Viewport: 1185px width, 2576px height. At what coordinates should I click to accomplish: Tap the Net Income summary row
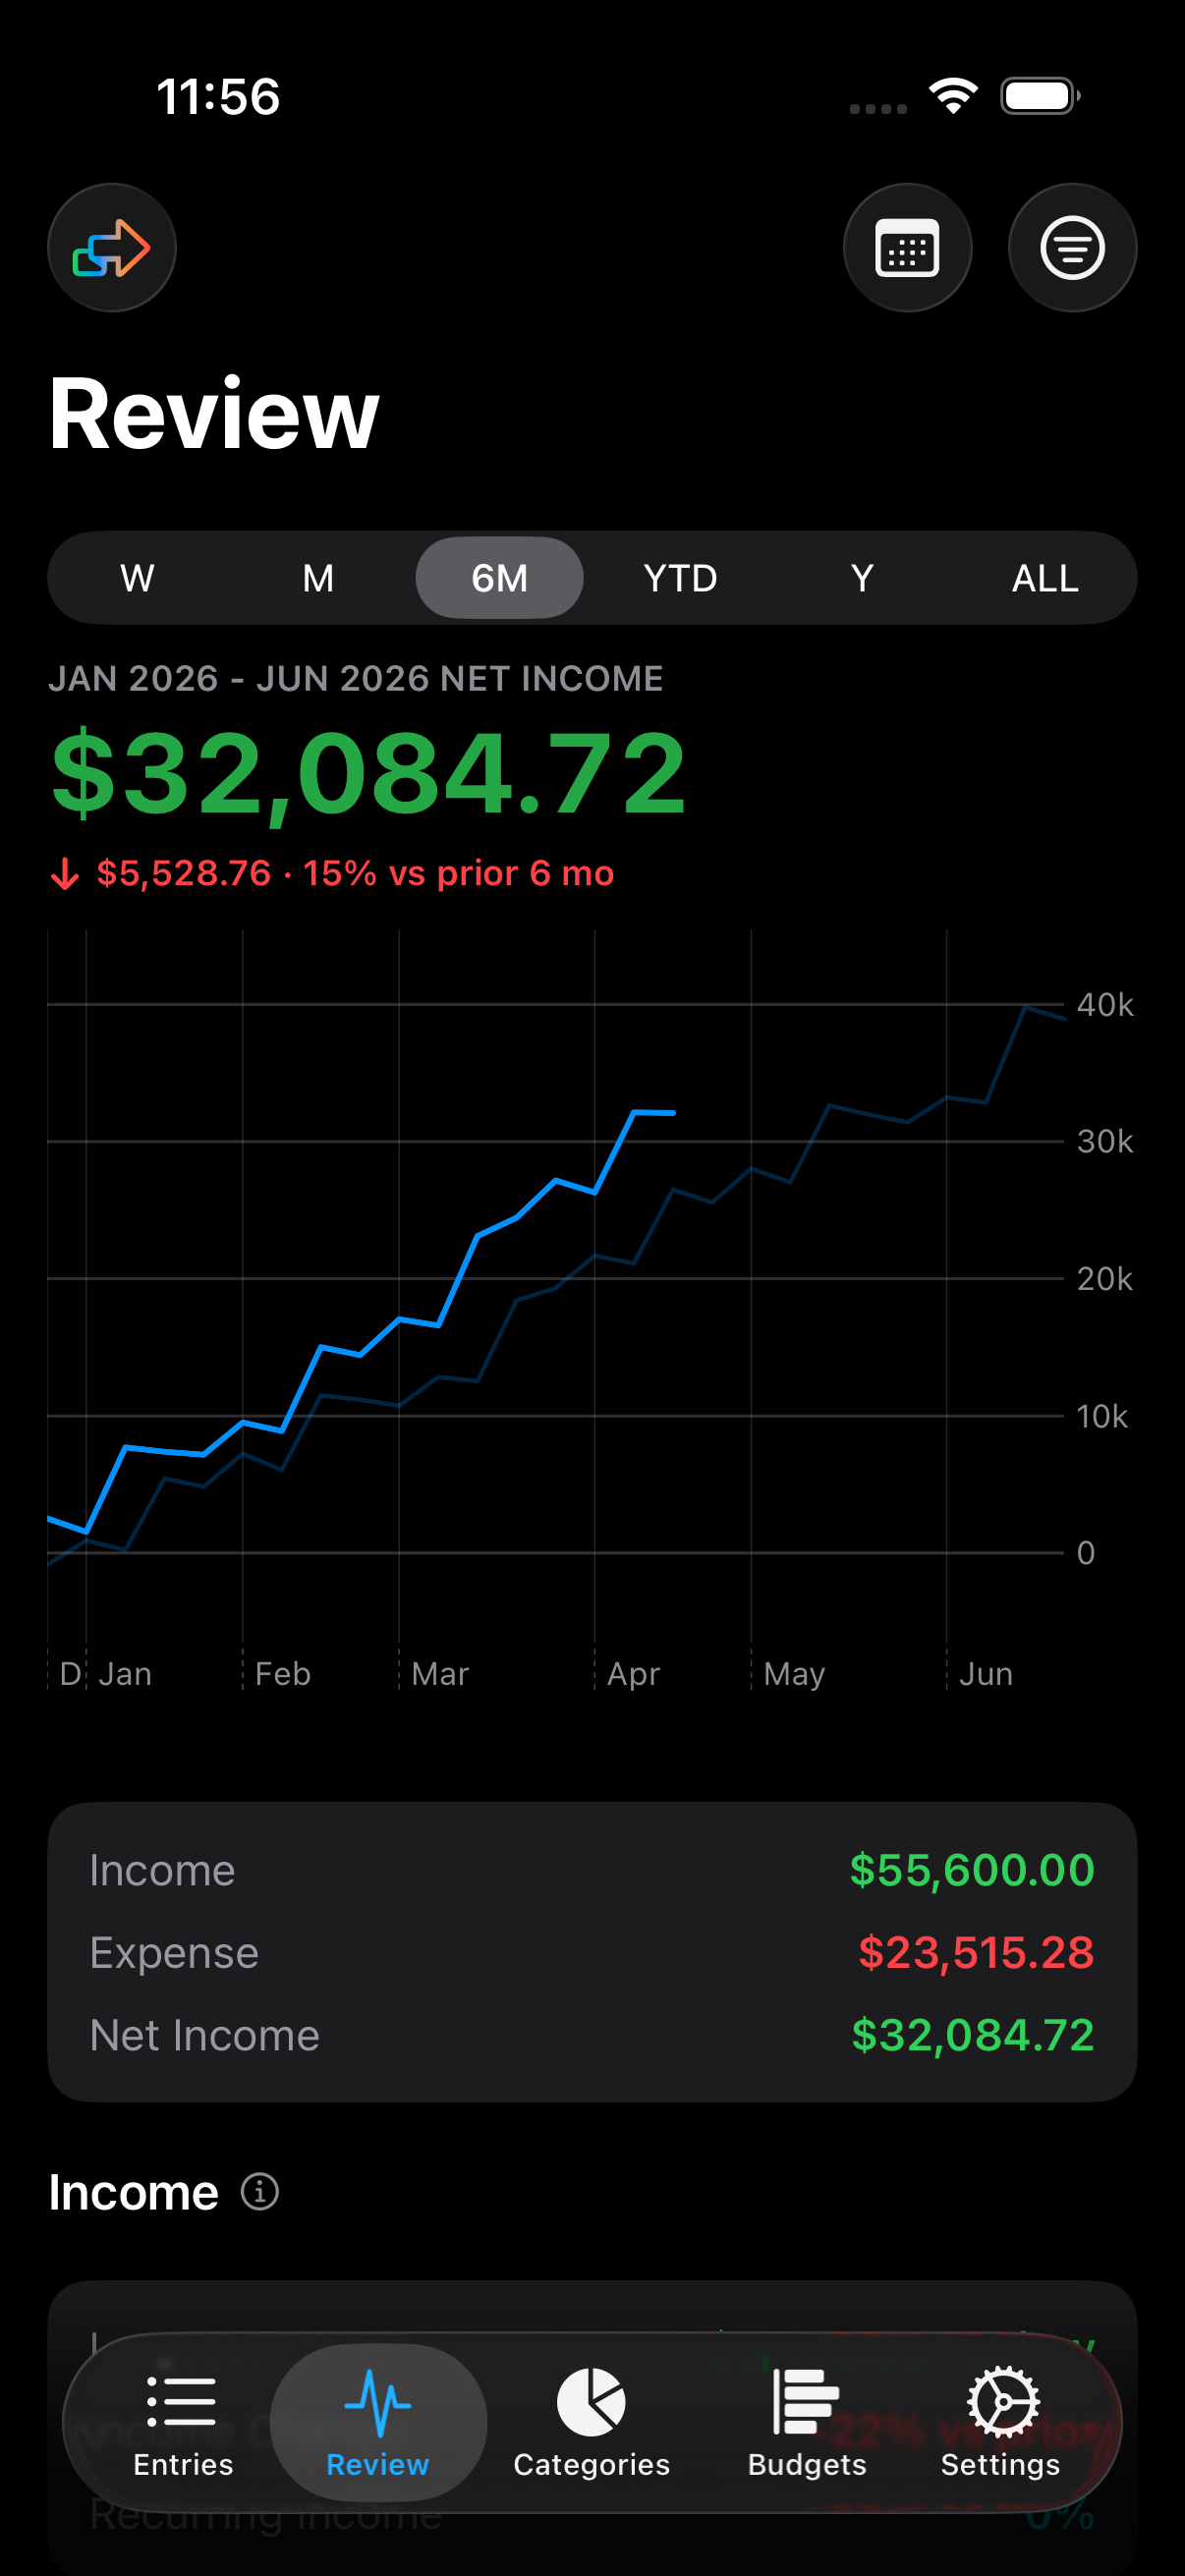coord(592,2036)
